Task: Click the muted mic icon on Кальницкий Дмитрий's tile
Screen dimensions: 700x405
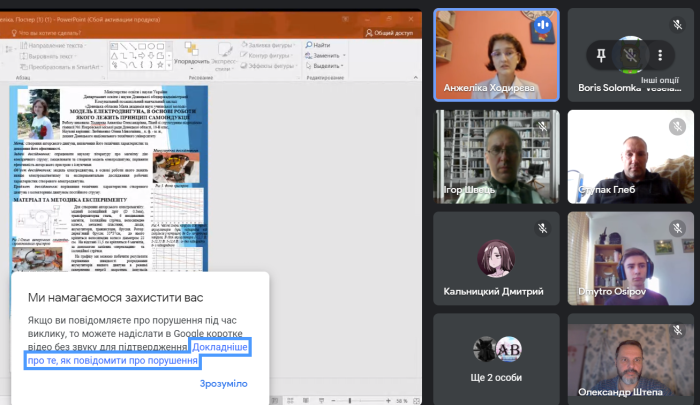Action: point(543,227)
